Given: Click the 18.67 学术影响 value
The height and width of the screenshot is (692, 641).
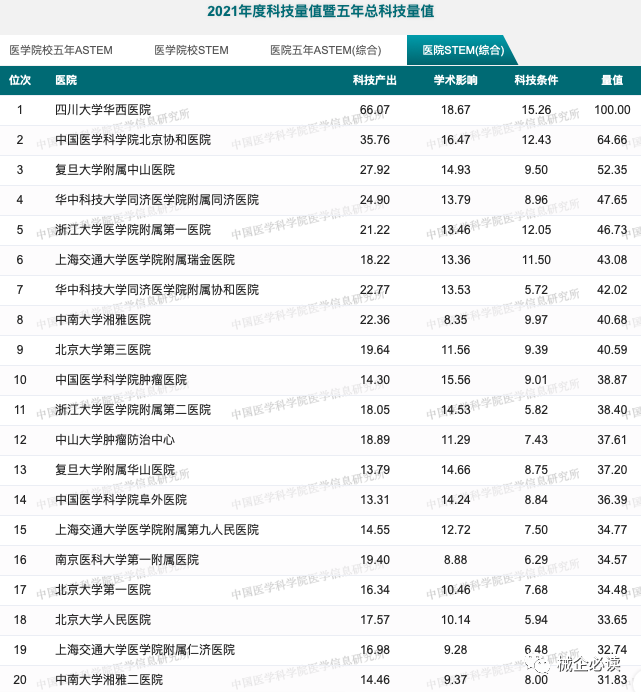Looking at the screenshot, I should (456, 109).
